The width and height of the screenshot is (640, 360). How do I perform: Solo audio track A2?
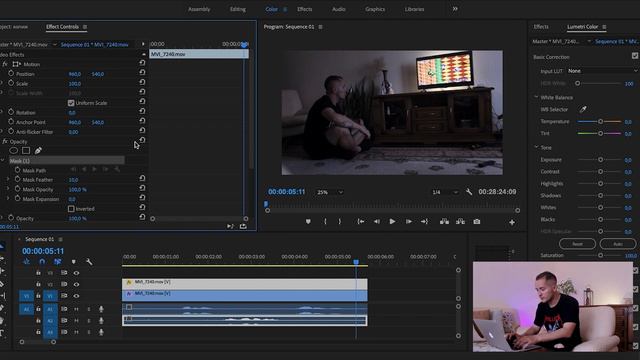coord(89,320)
